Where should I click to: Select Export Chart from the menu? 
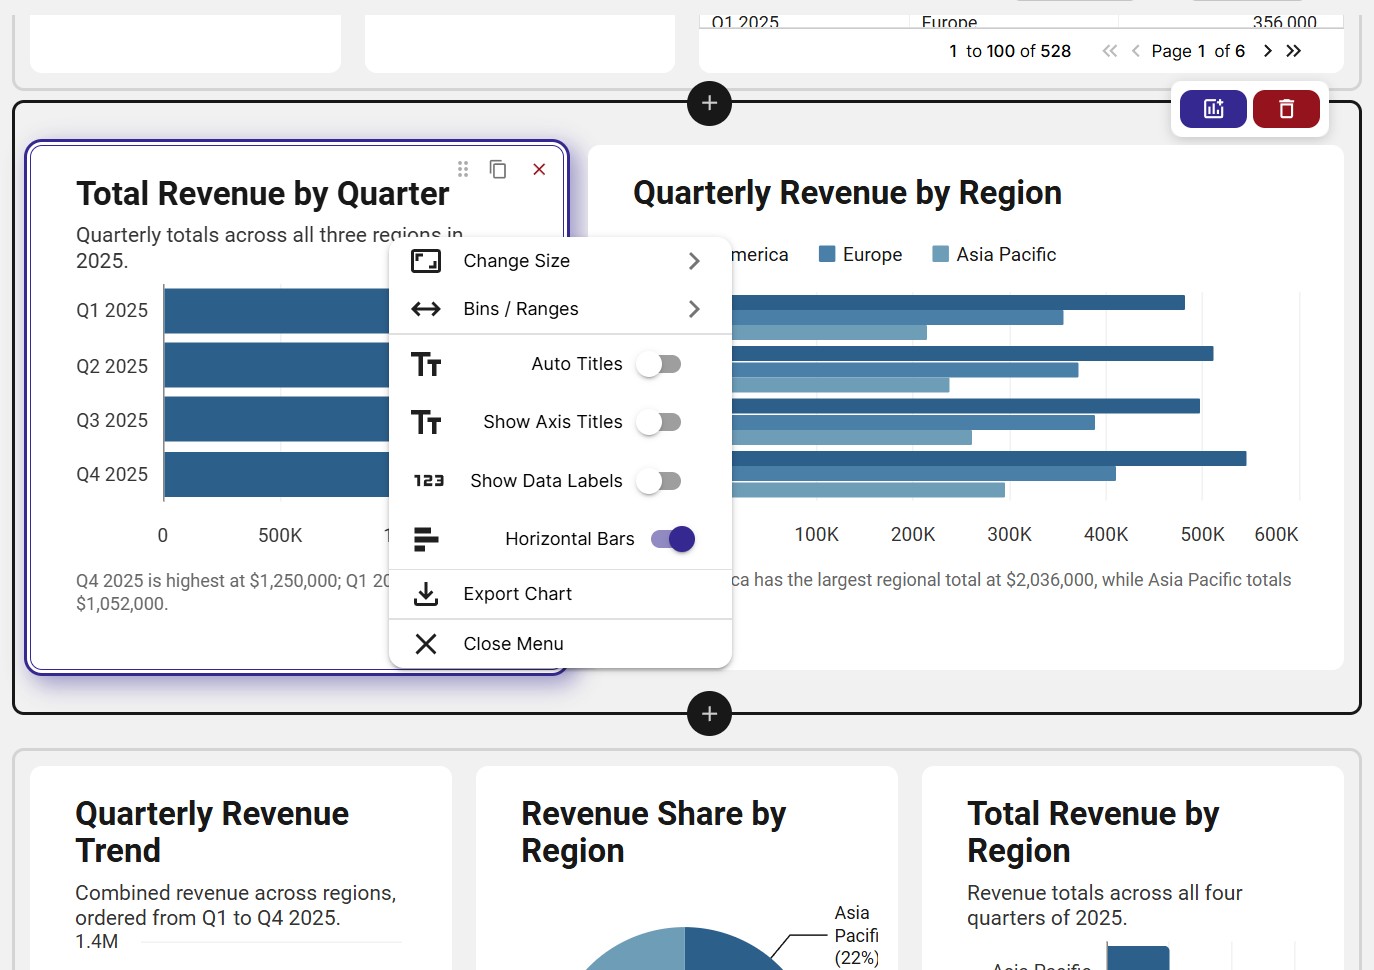[x=560, y=594]
